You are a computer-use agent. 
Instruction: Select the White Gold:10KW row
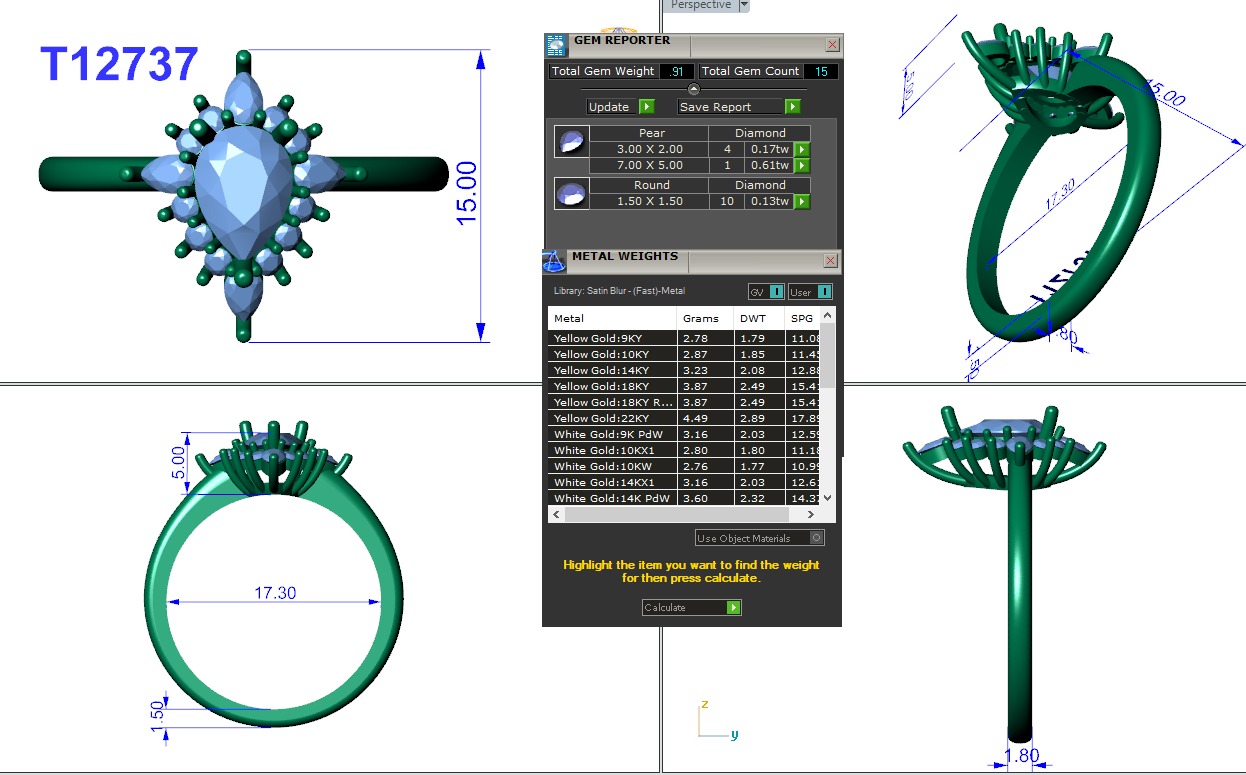684,466
